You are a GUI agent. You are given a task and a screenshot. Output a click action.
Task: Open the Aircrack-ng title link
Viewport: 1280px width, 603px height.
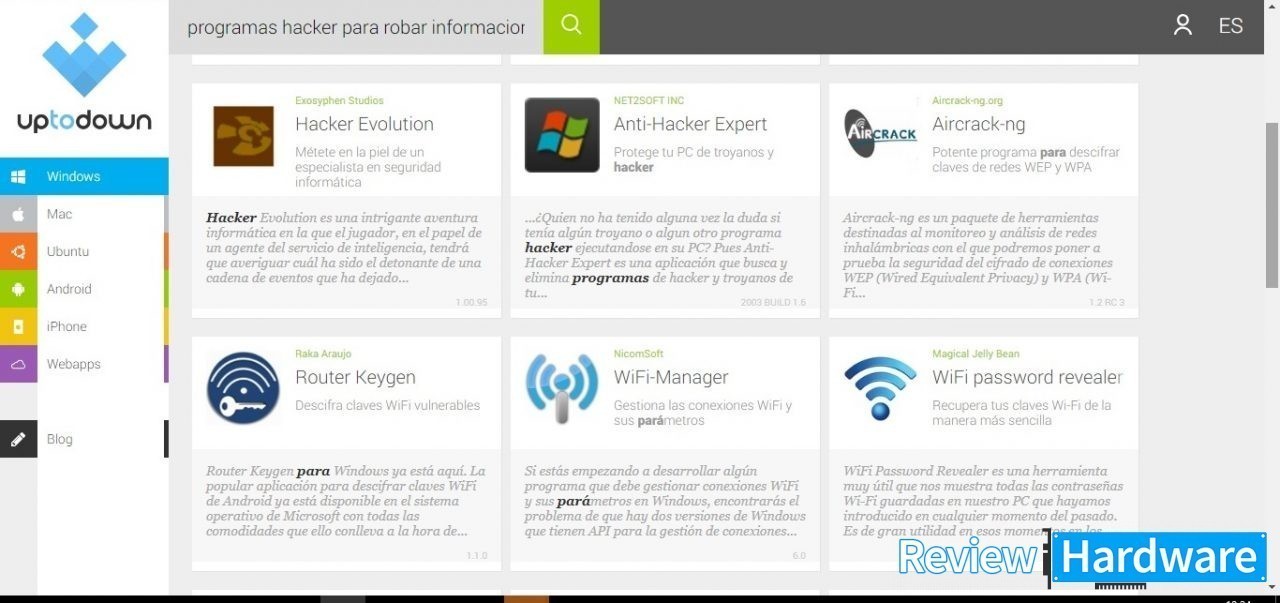[978, 124]
